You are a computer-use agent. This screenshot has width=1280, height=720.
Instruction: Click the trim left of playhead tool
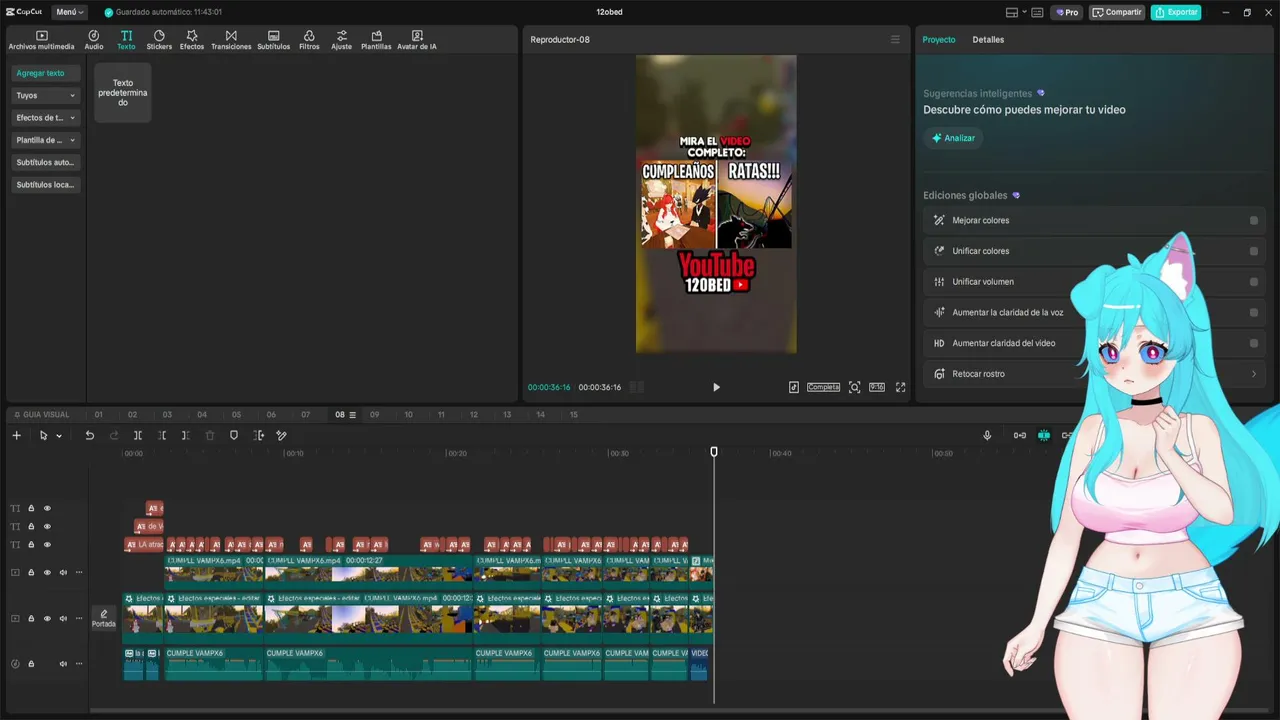162,435
